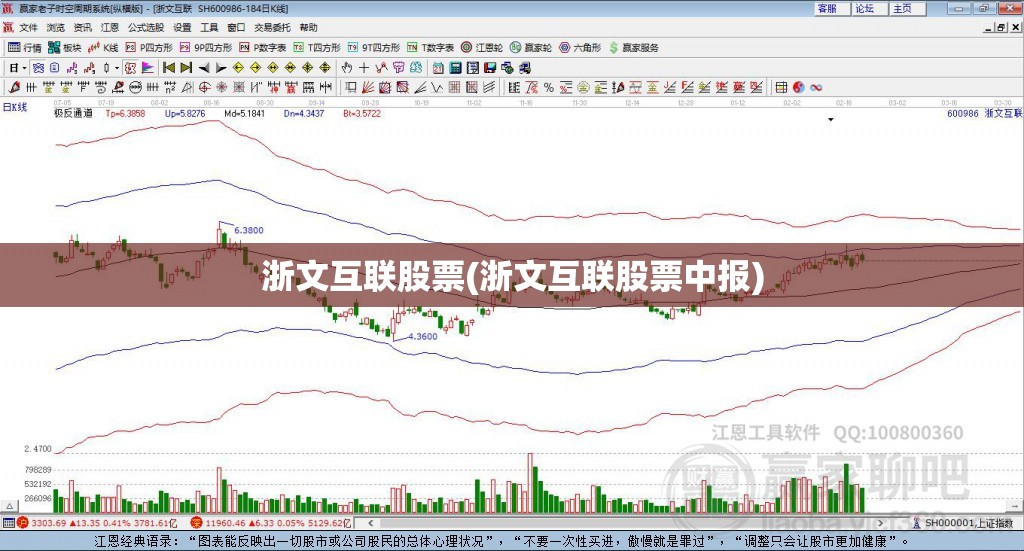Click the yin-yang icon
The width and height of the screenshot is (1024, 551).
tap(799, 87)
